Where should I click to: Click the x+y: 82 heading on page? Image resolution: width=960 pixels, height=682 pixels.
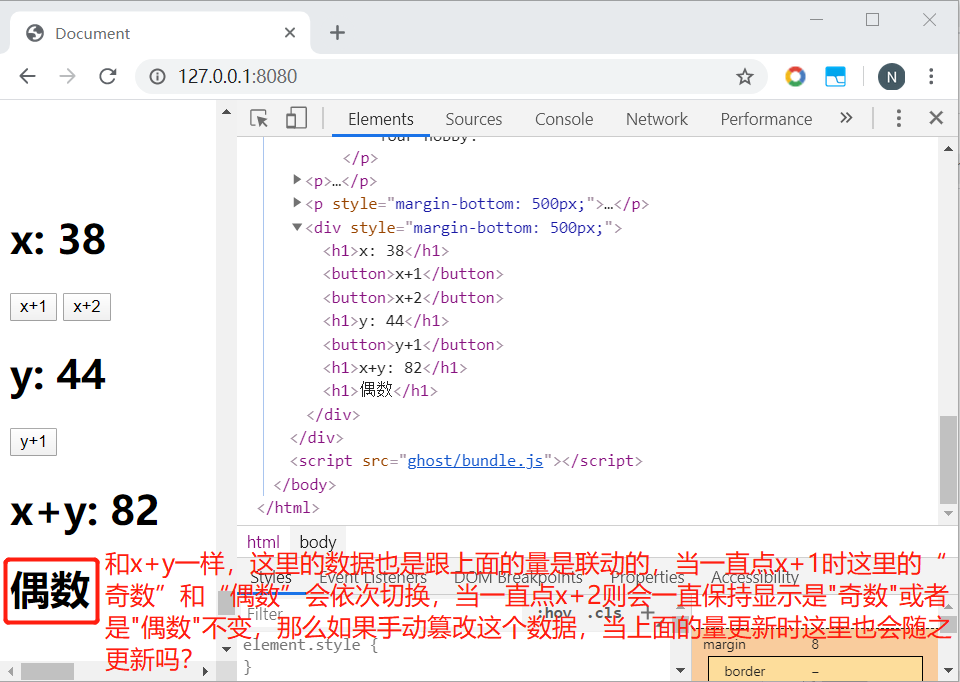(84, 511)
